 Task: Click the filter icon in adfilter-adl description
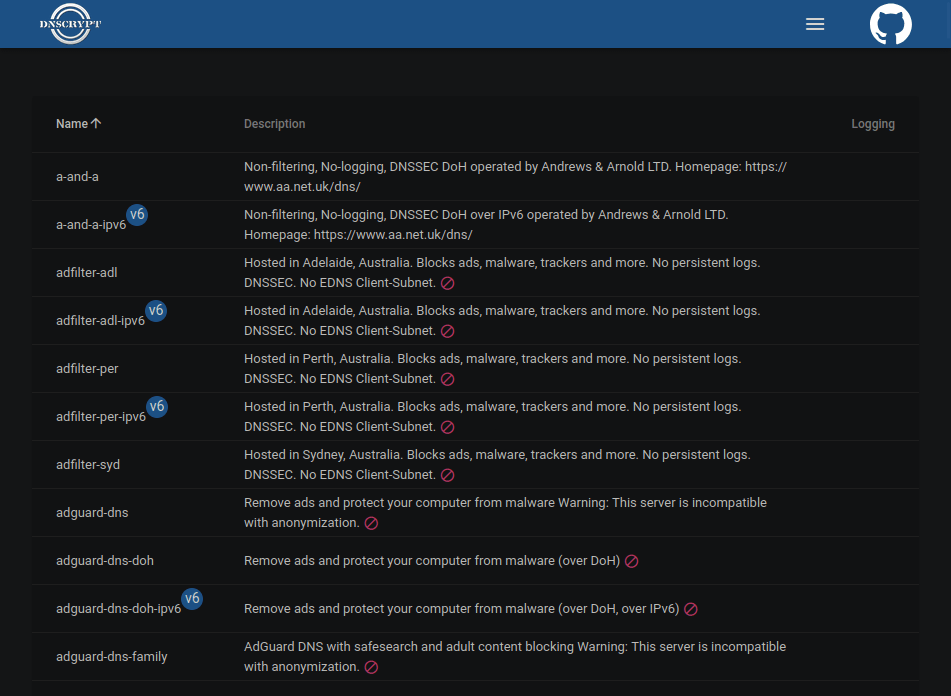click(448, 283)
